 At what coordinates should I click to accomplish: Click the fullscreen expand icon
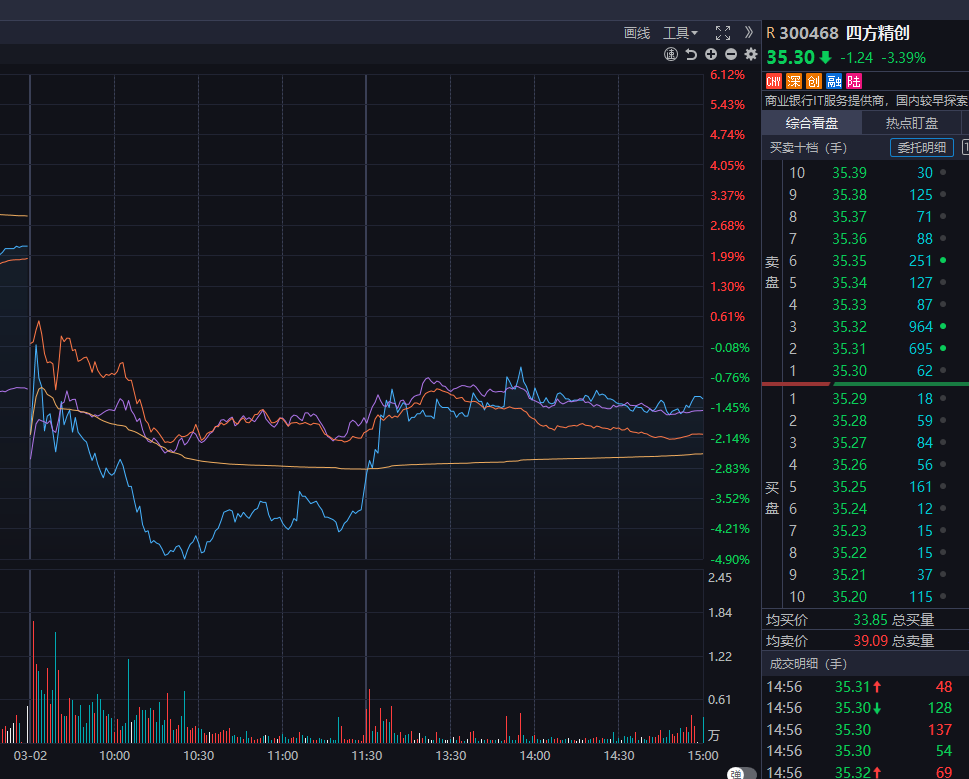click(723, 33)
